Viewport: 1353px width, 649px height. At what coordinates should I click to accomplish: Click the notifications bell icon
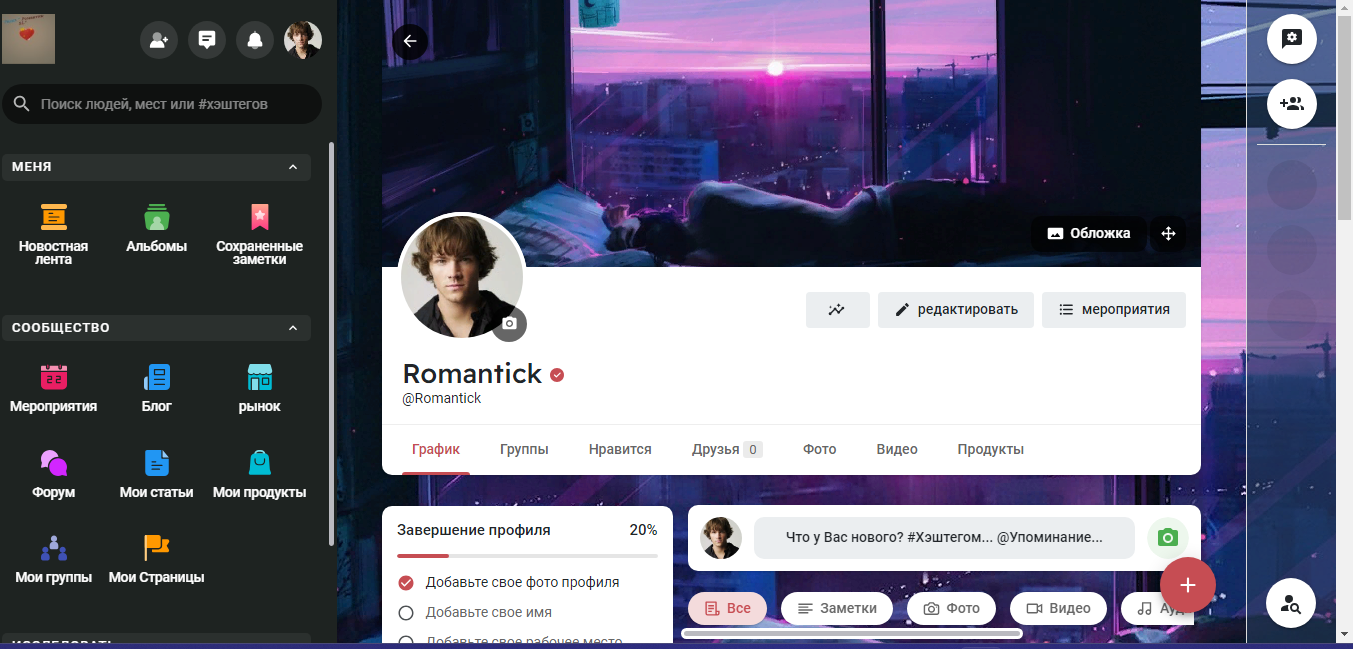[255, 40]
